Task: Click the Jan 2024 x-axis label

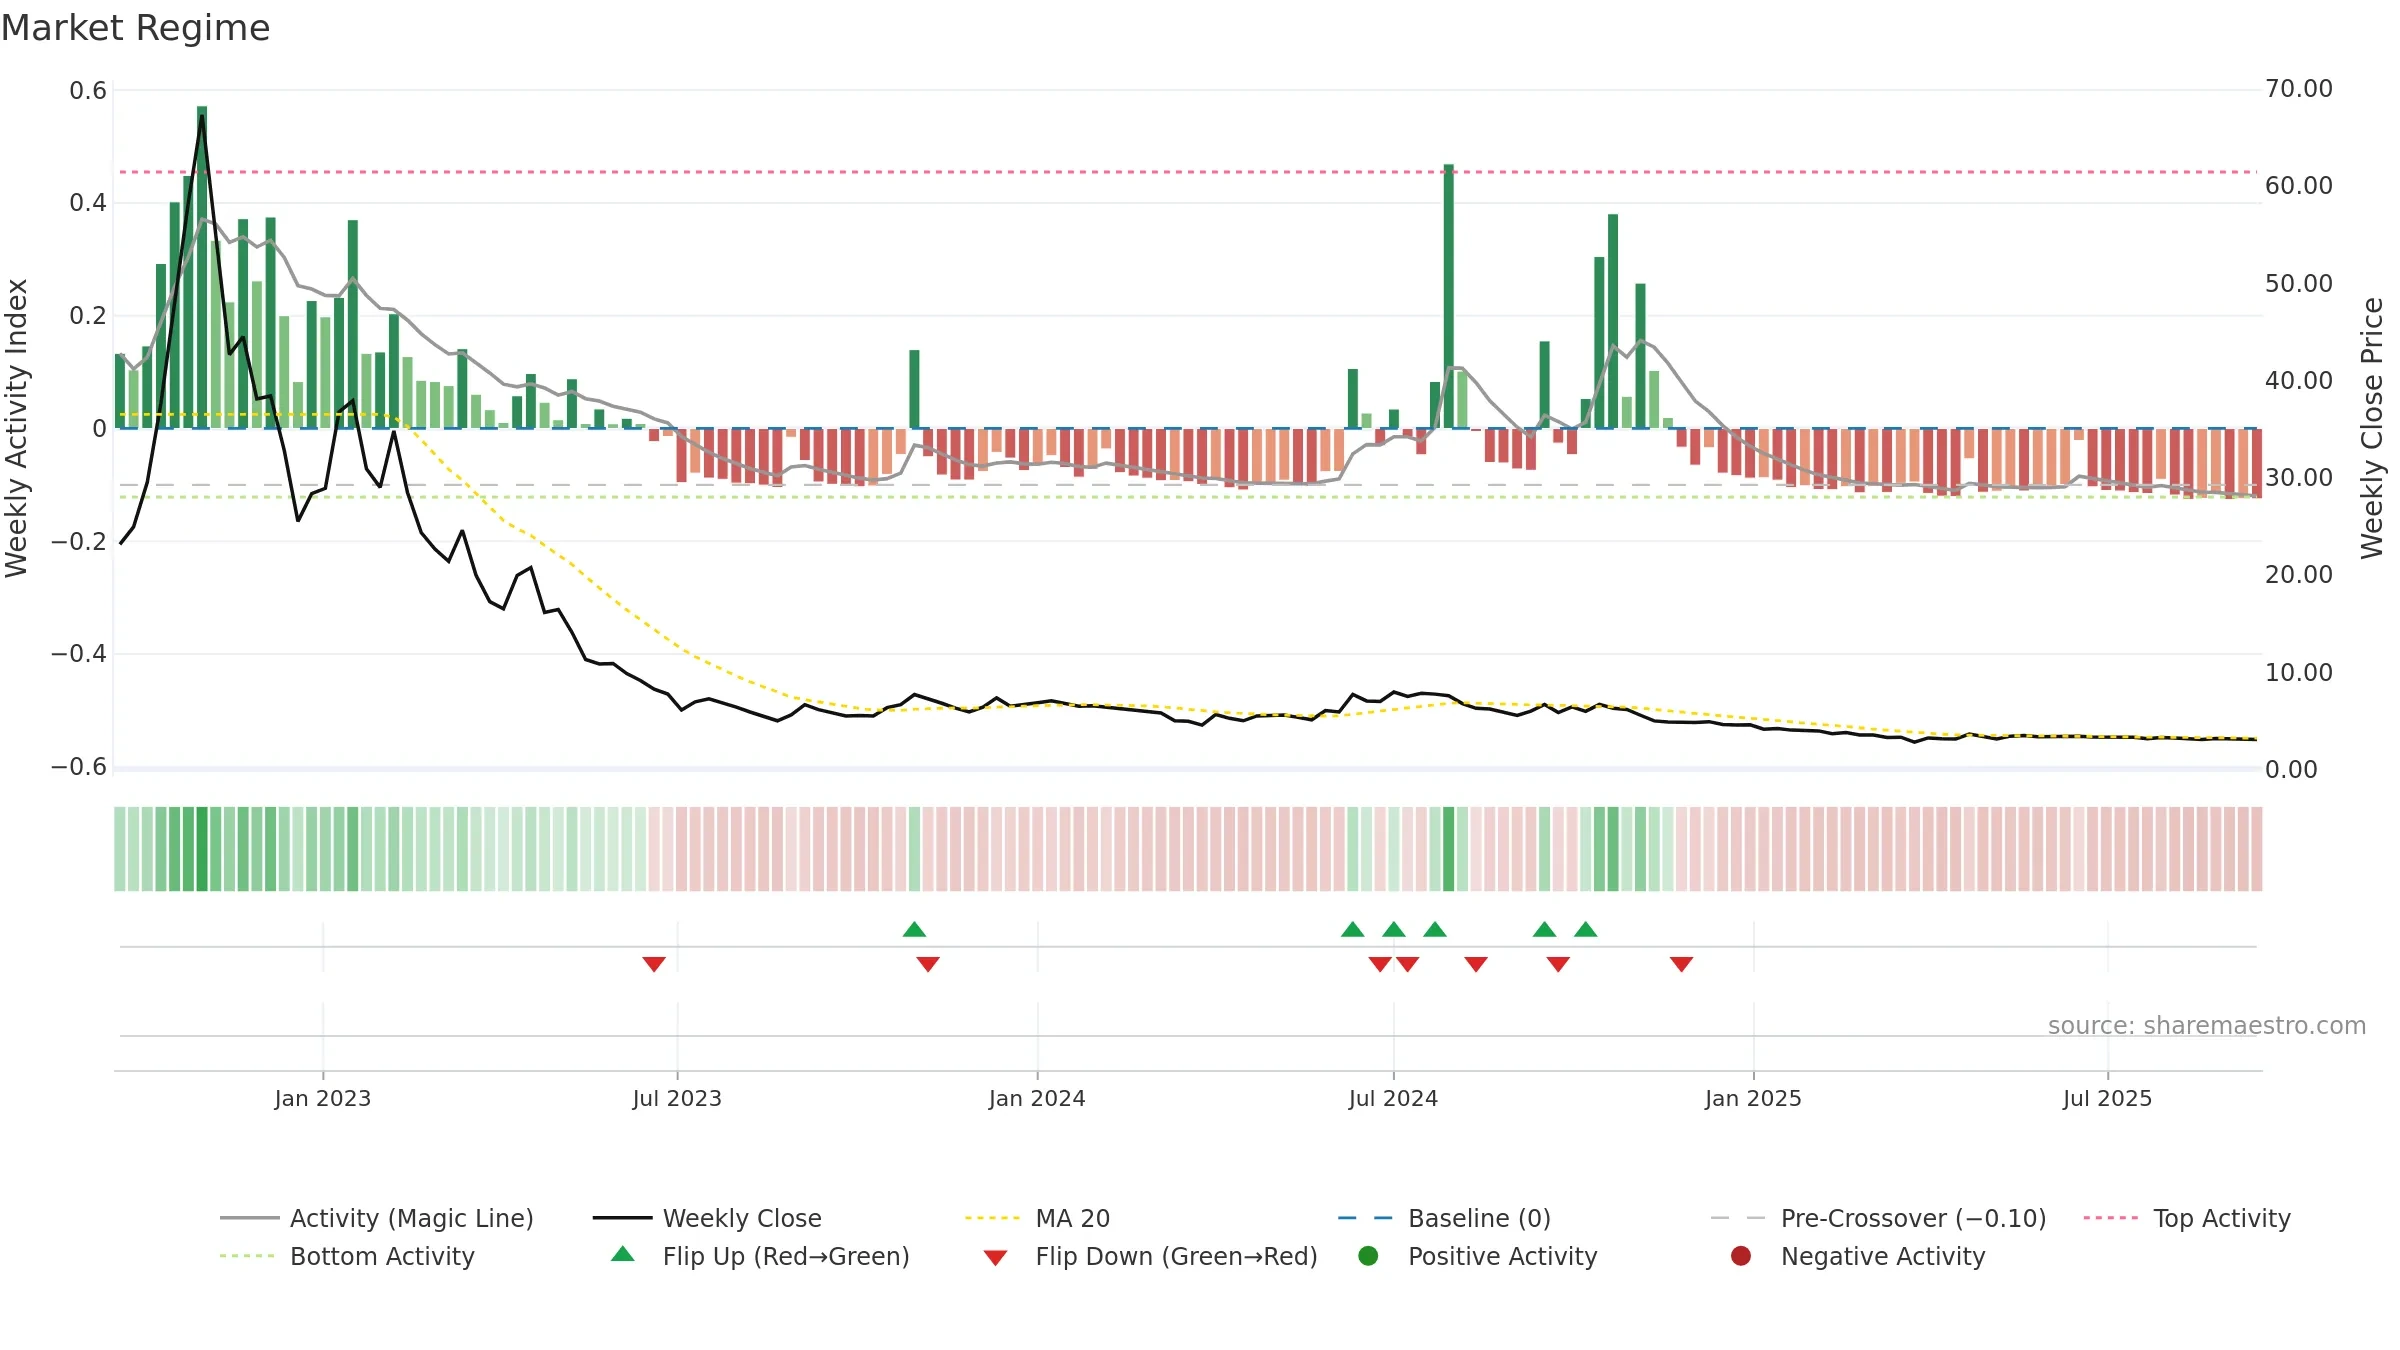Action: tap(1037, 1098)
